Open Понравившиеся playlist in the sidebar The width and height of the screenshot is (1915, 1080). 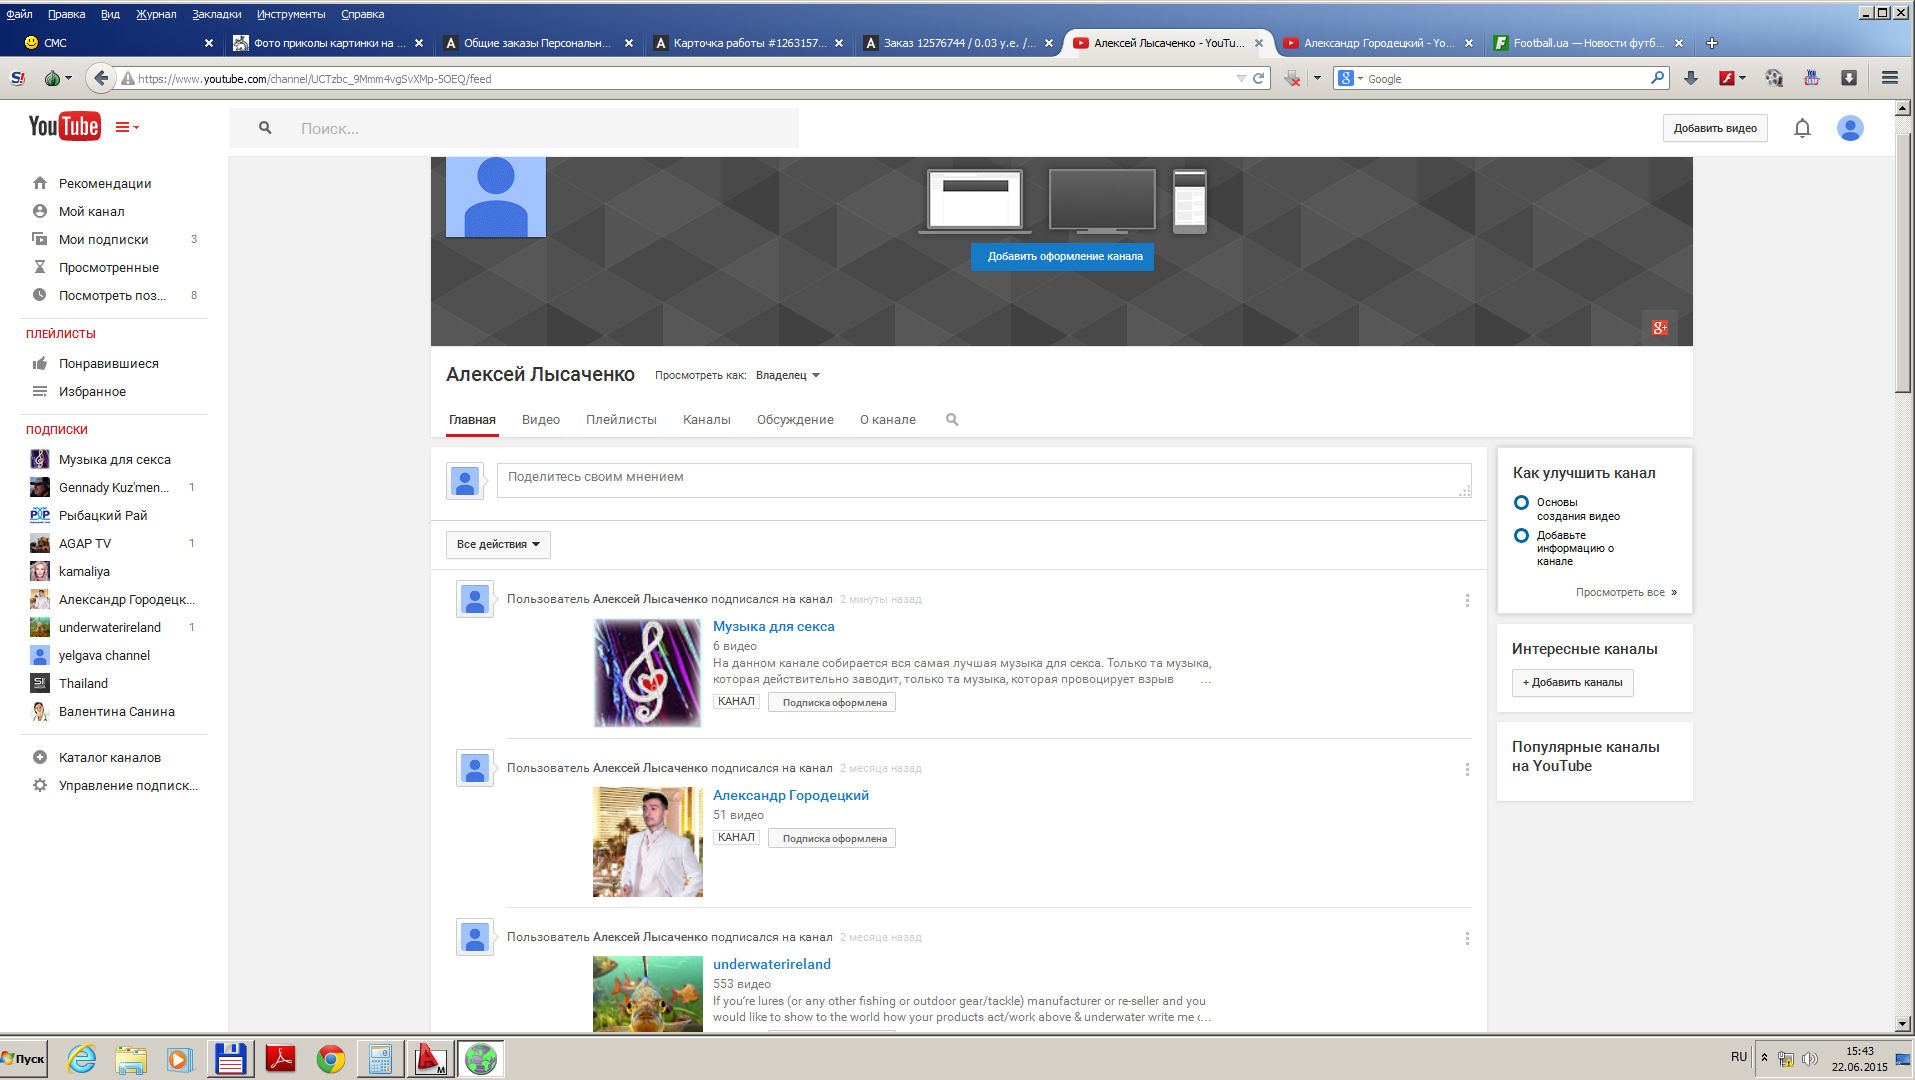(109, 364)
